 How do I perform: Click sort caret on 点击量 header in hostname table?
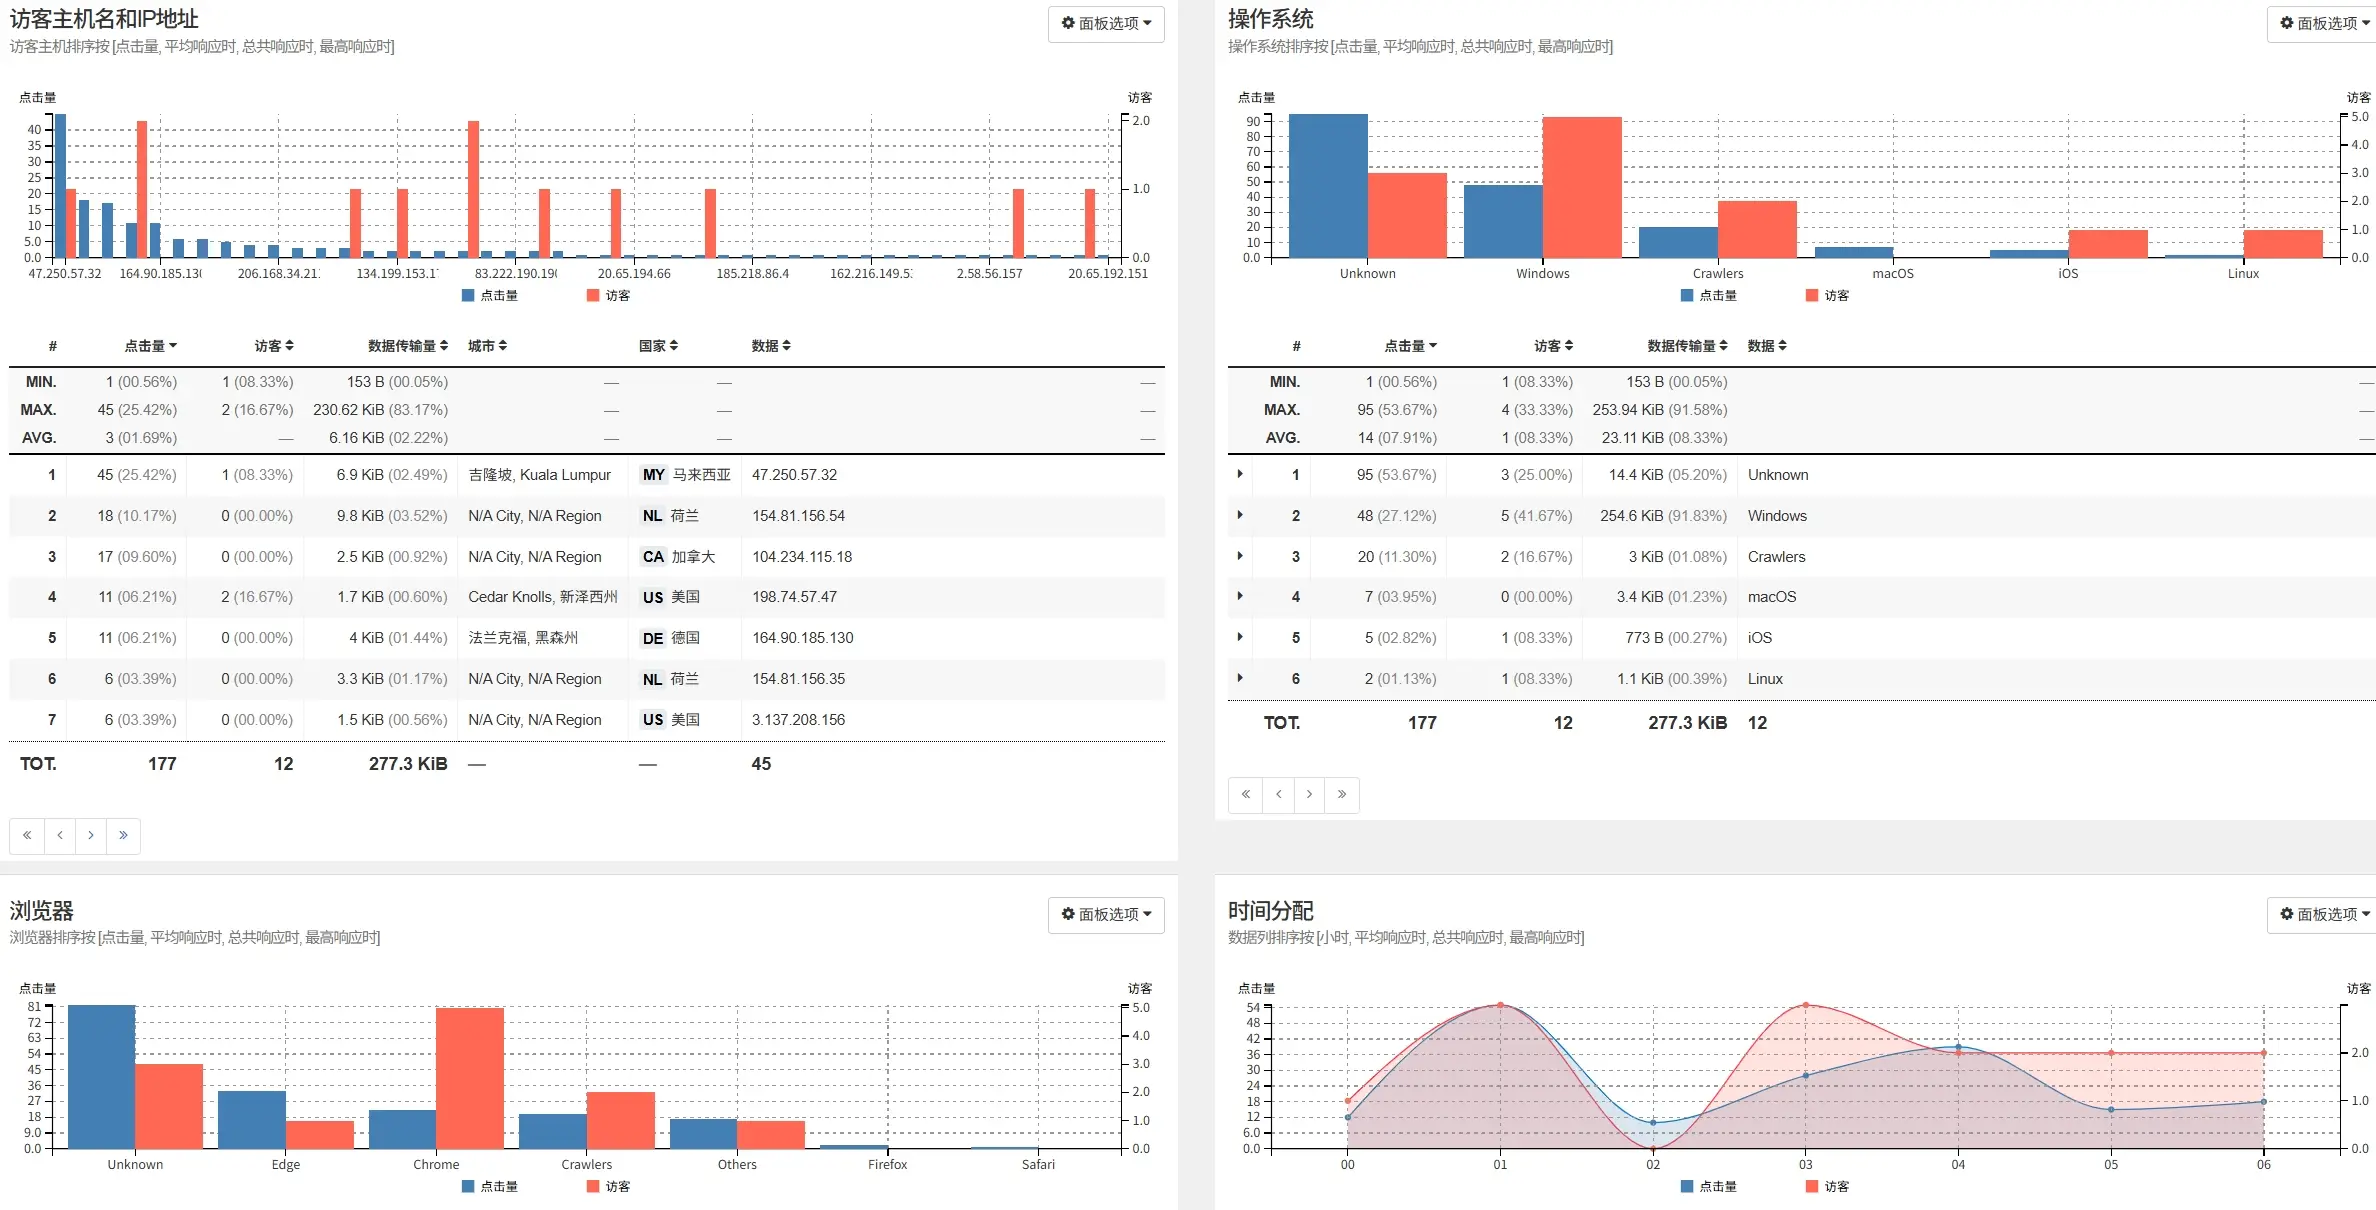pyautogui.click(x=172, y=346)
